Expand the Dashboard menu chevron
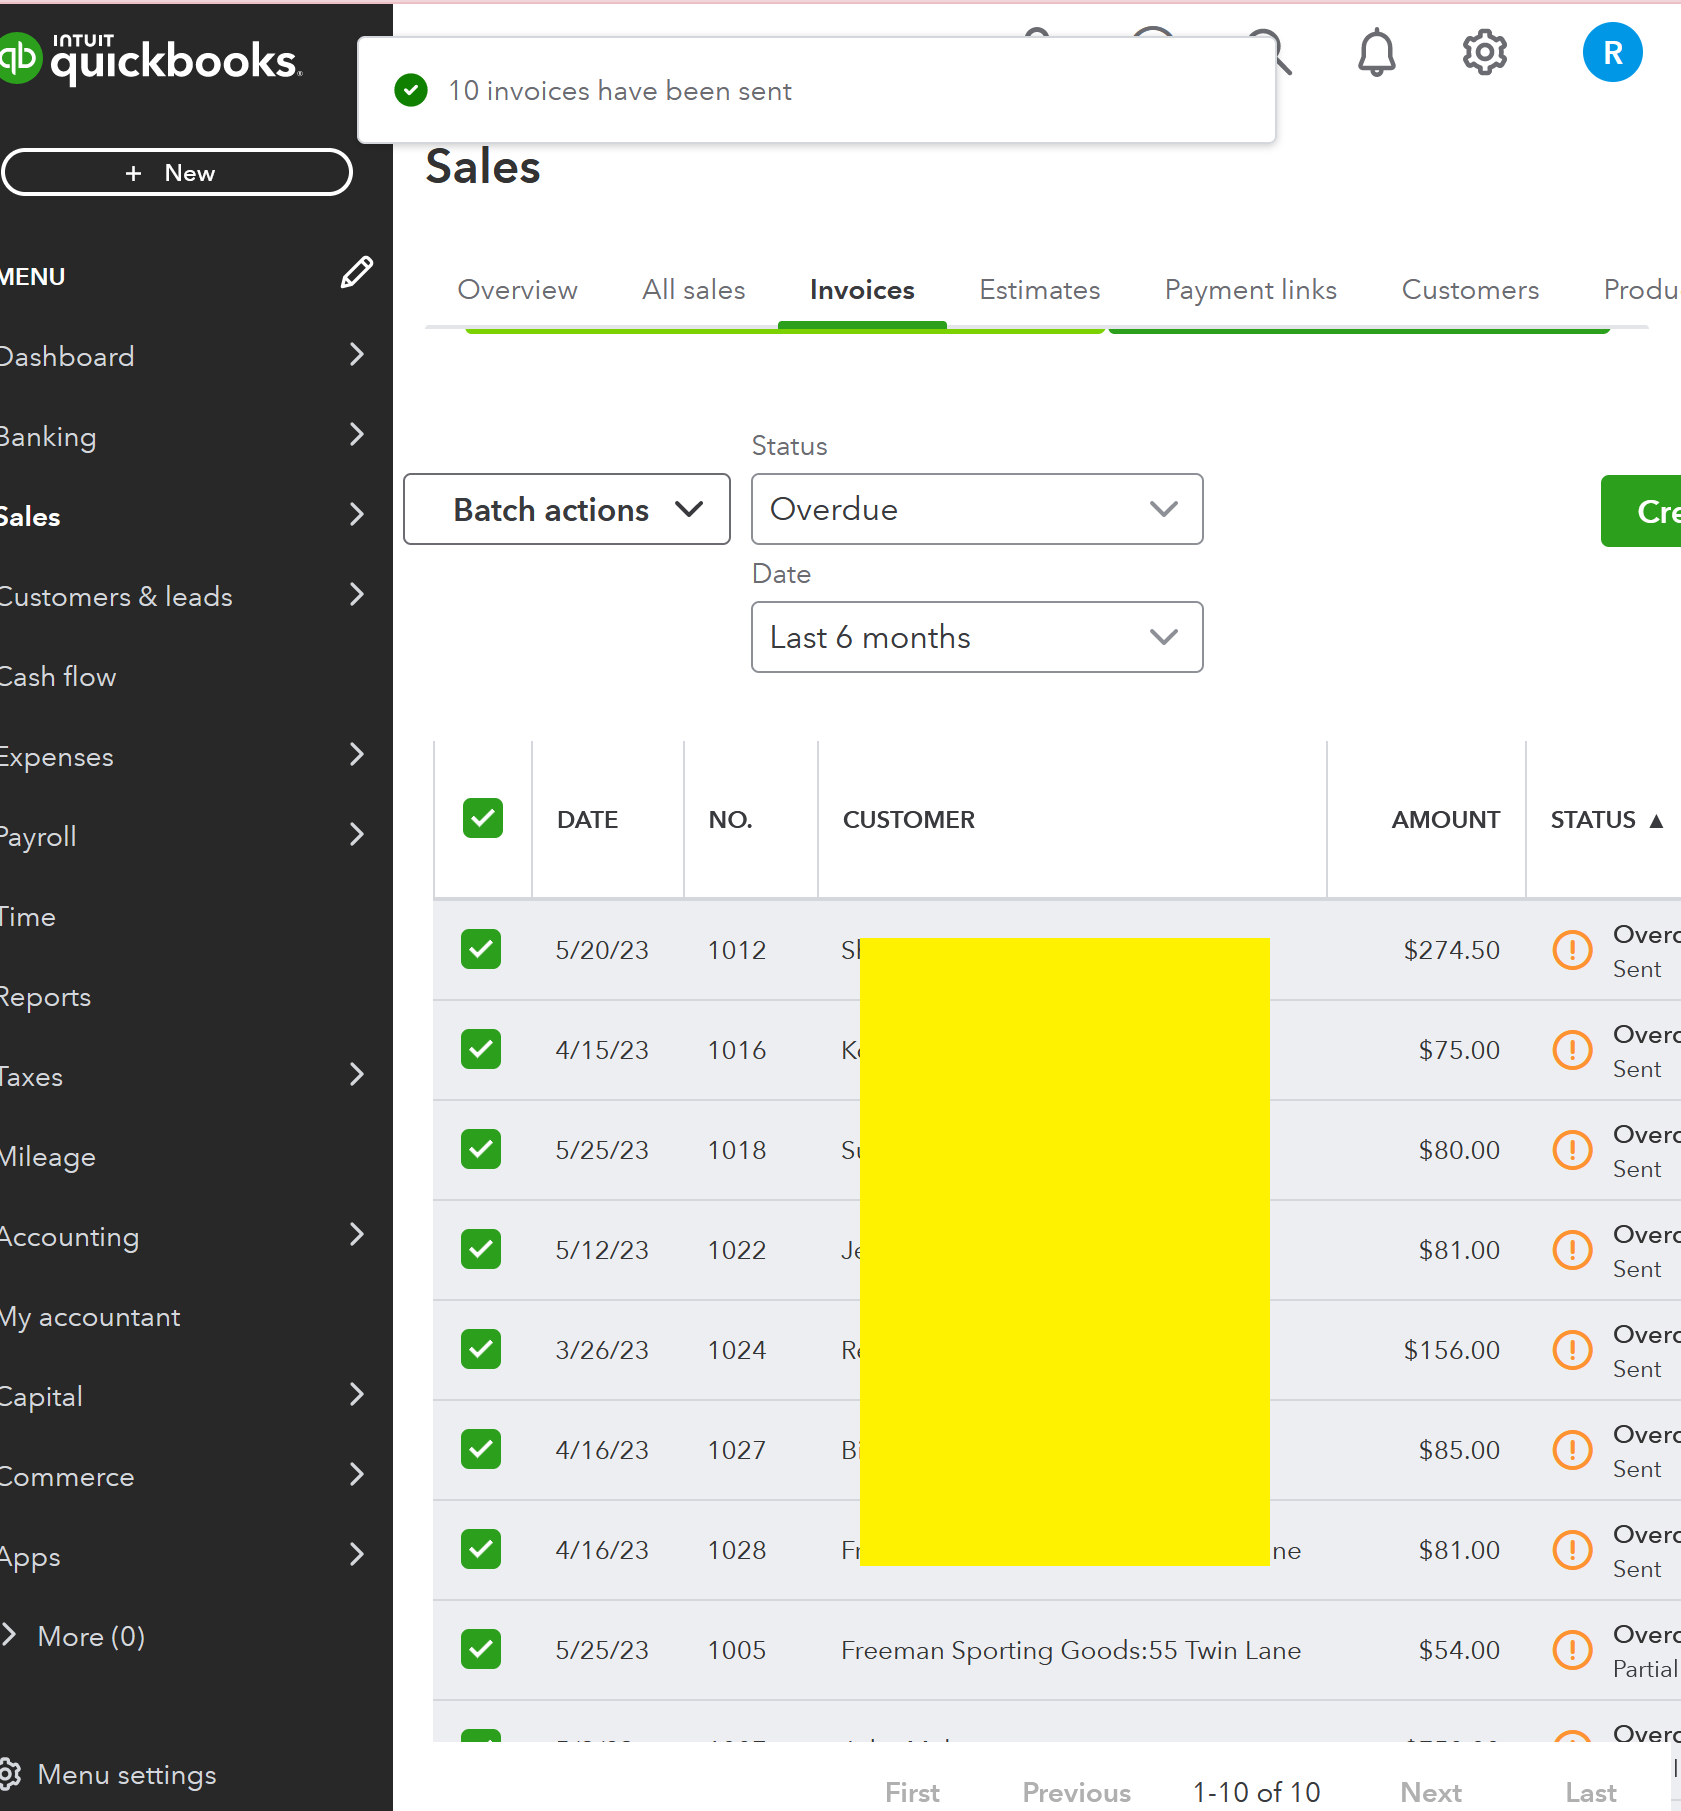 357,354
